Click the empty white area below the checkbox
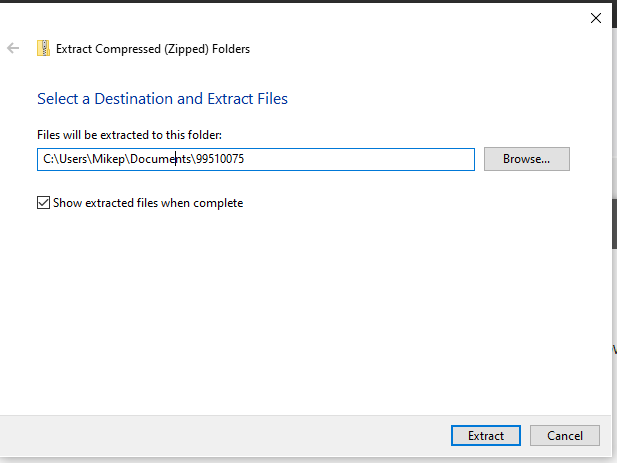617x463 pixels. coord(300,310)
